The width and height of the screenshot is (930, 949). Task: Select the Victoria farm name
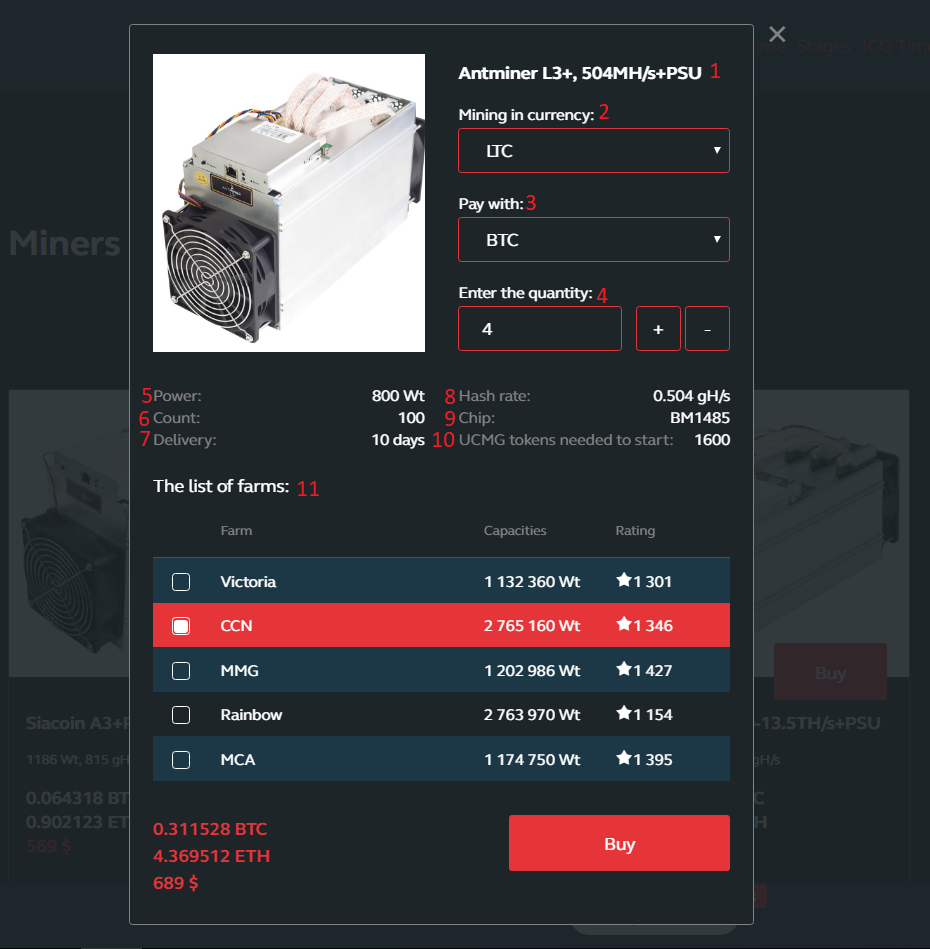[x=248, y=582]
